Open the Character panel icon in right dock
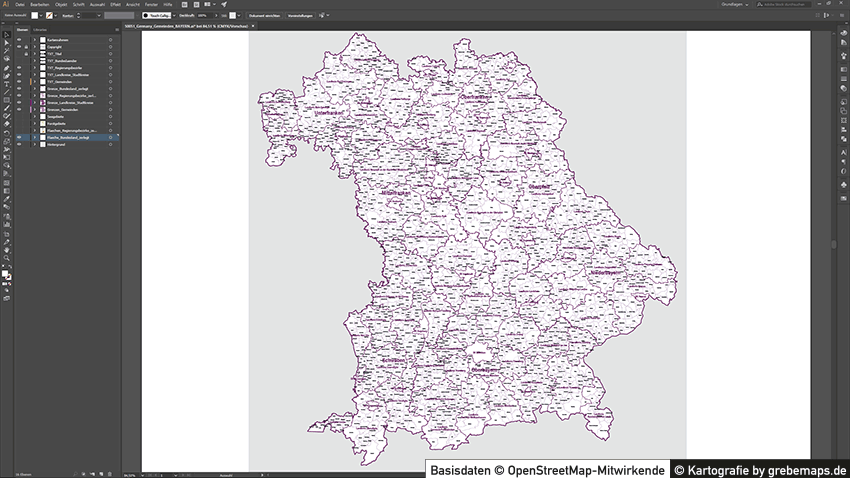 [844, 152]
